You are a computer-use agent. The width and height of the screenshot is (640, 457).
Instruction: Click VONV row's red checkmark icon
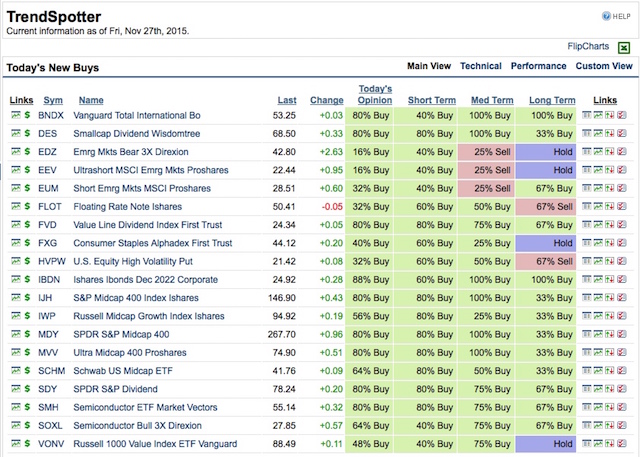pyautogui.click(x=622, y=443)
